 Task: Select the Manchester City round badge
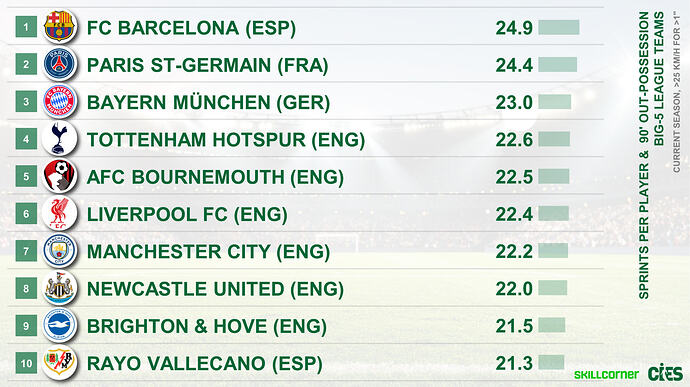point(59,251)
